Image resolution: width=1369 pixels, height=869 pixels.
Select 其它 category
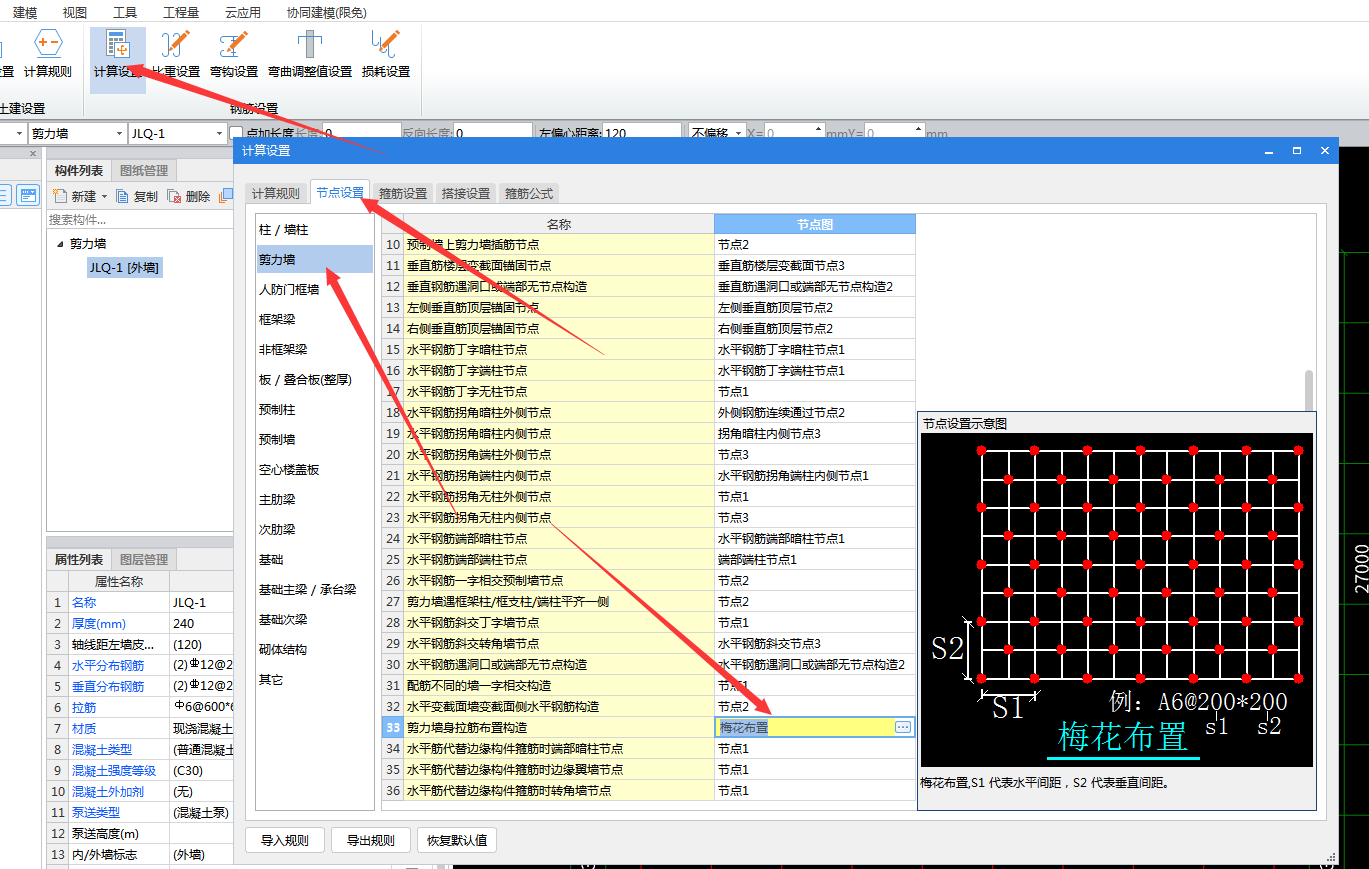[315, 679]
